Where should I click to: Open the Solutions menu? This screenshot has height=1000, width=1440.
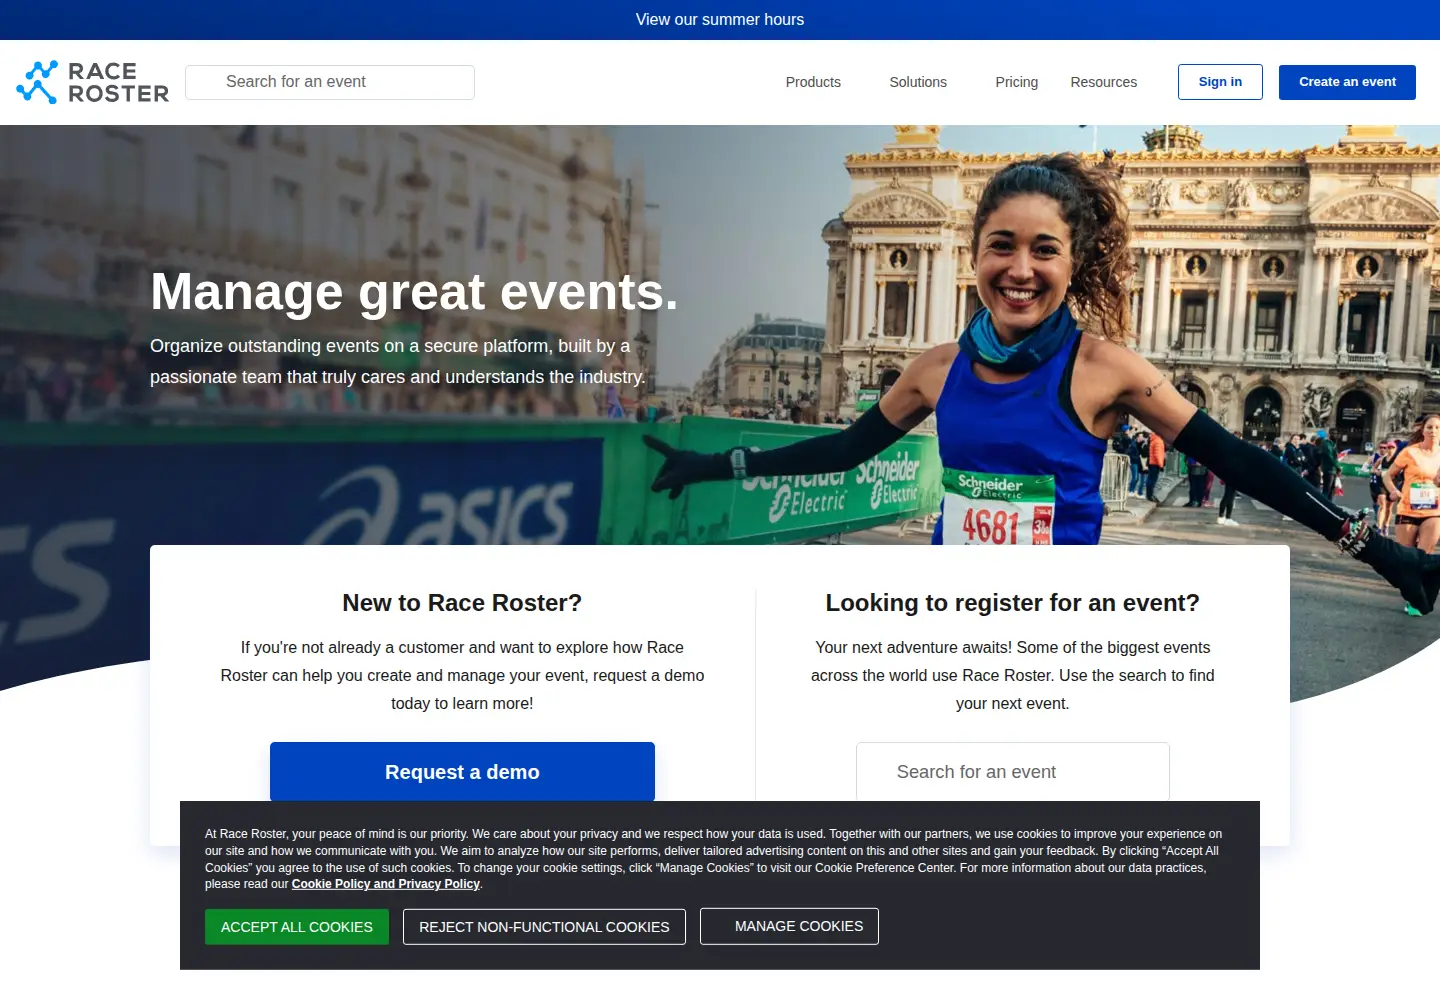click(918, 82)
